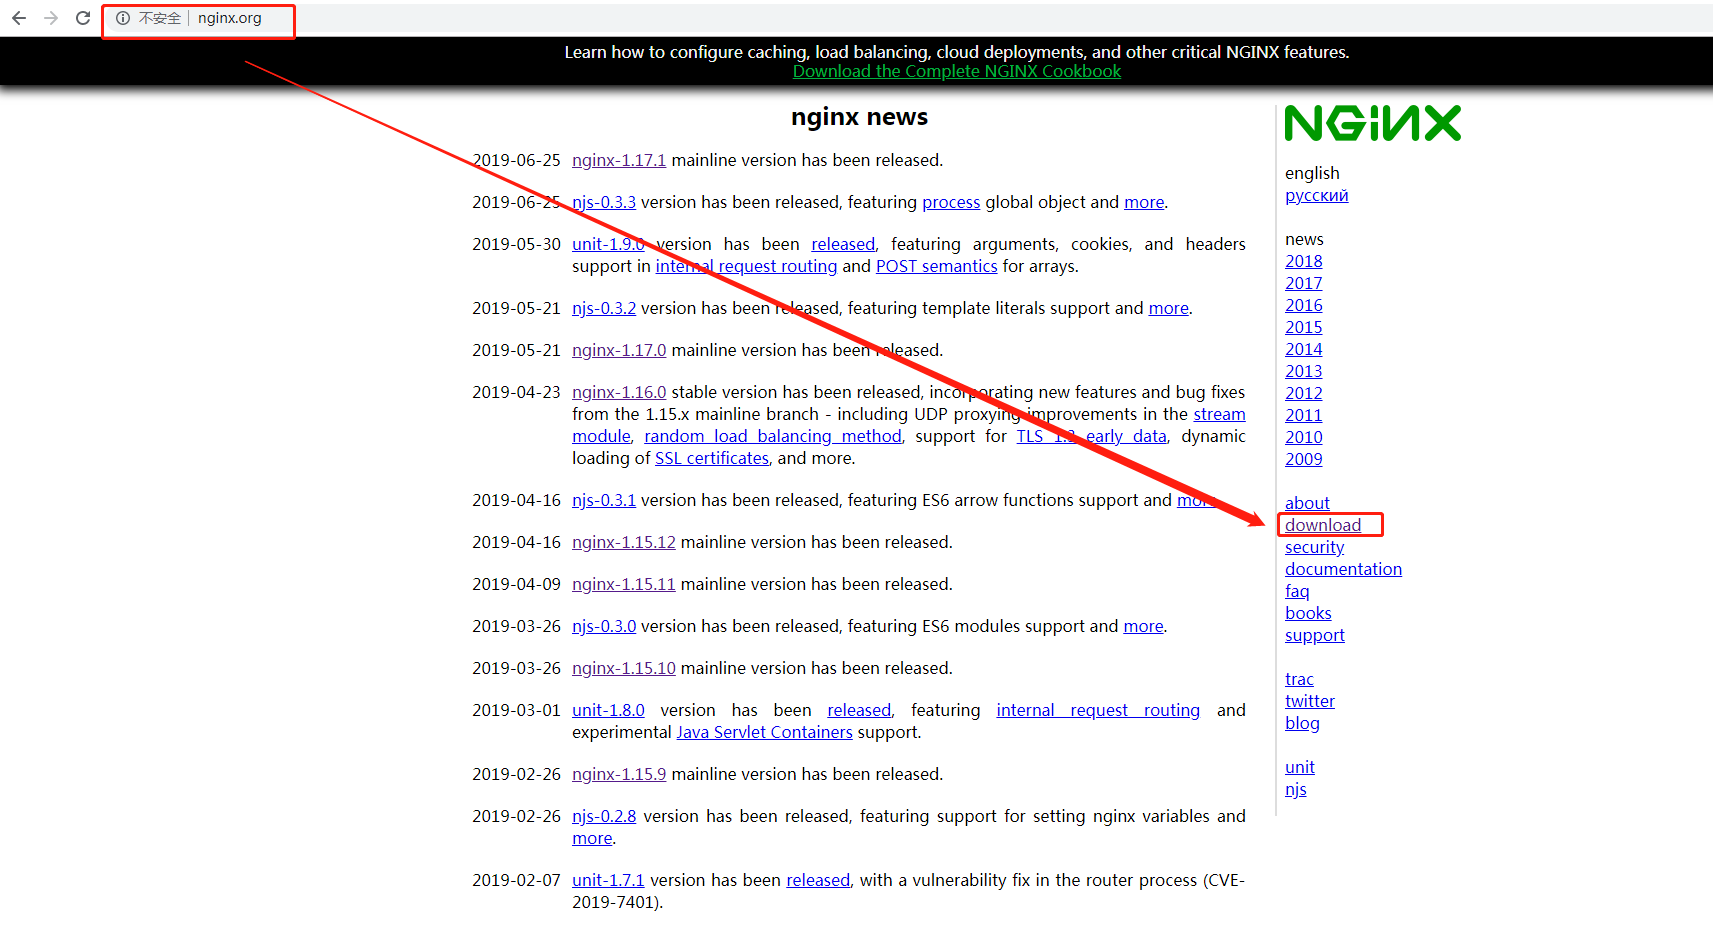The image size is (1713, 937).
Task: Open the blog link
Action: coord(1302,723)
